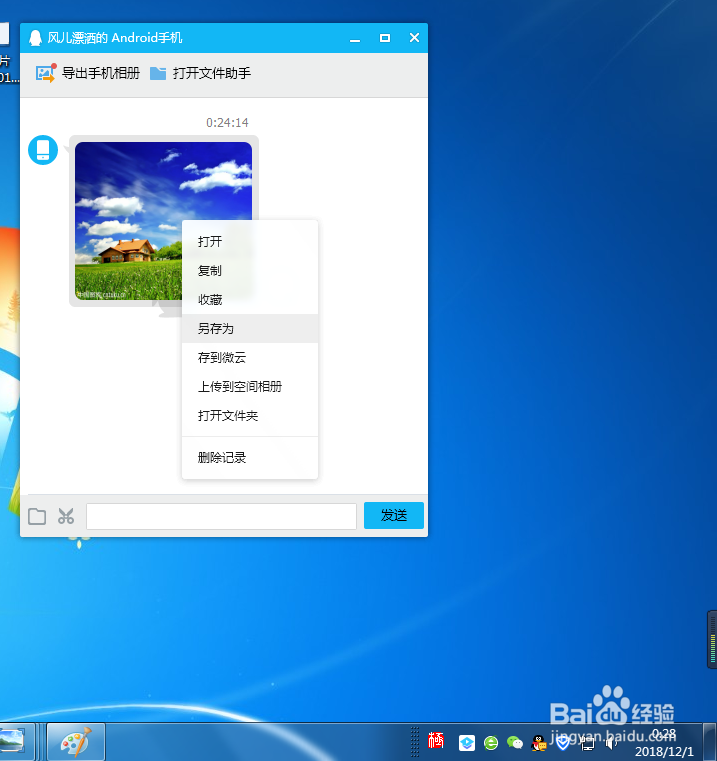The image size is (717, 761).
Task: Click the green 360 browser tray icon
Action: (x=491, y=743)
